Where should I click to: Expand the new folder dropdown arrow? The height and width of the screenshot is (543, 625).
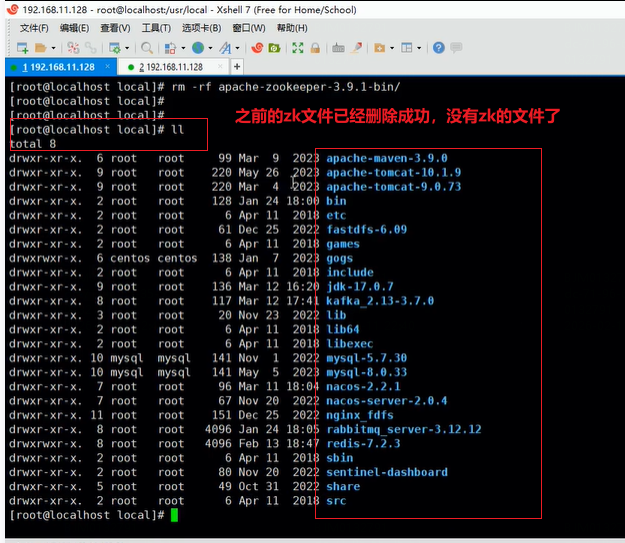coord(392,48)
